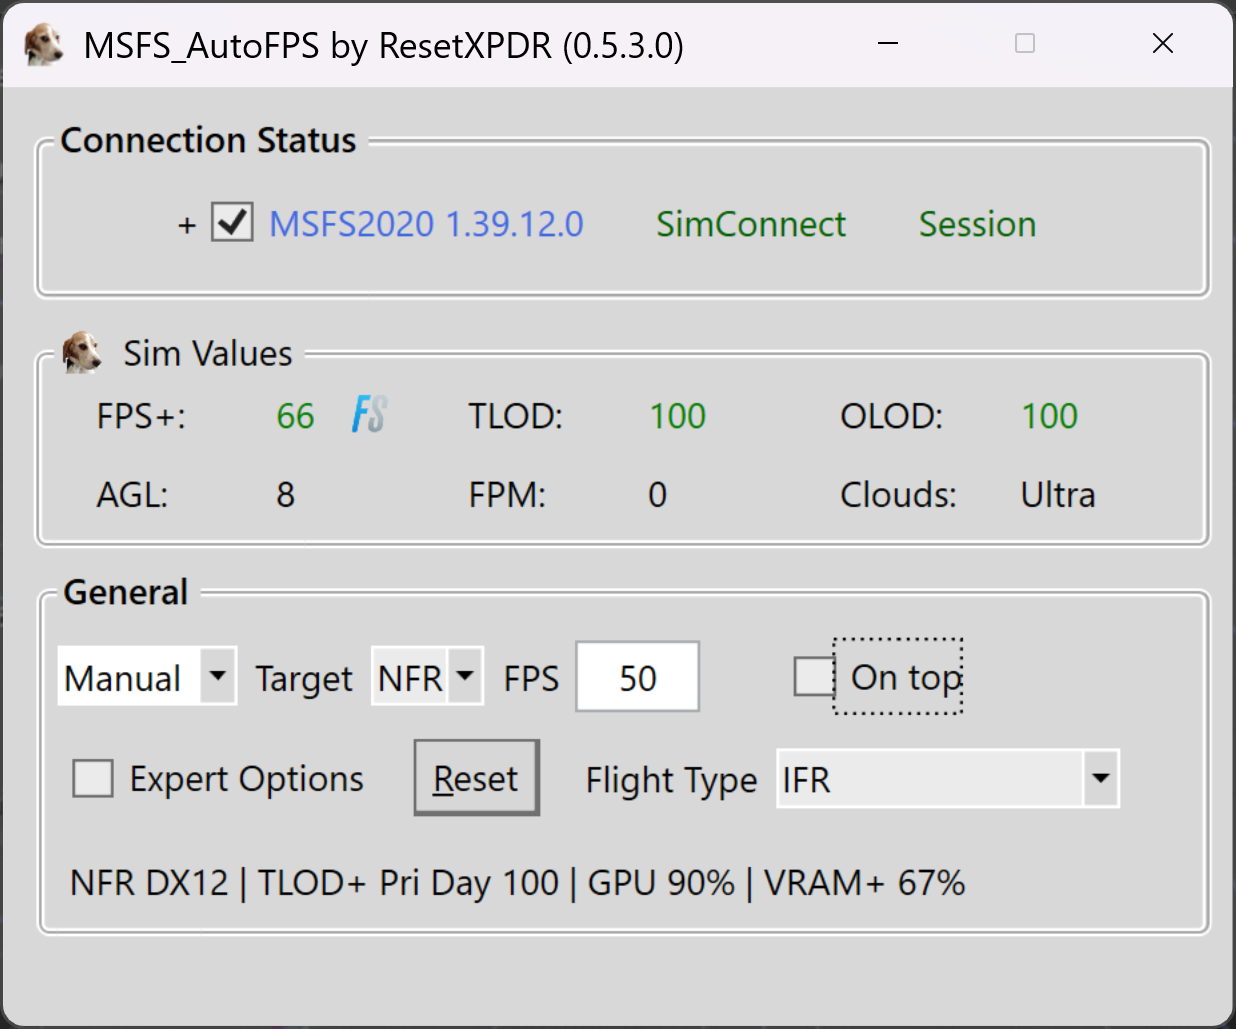1236x1029 pixels.
Task: Click the TLOD: label
Action: (516, 416)
